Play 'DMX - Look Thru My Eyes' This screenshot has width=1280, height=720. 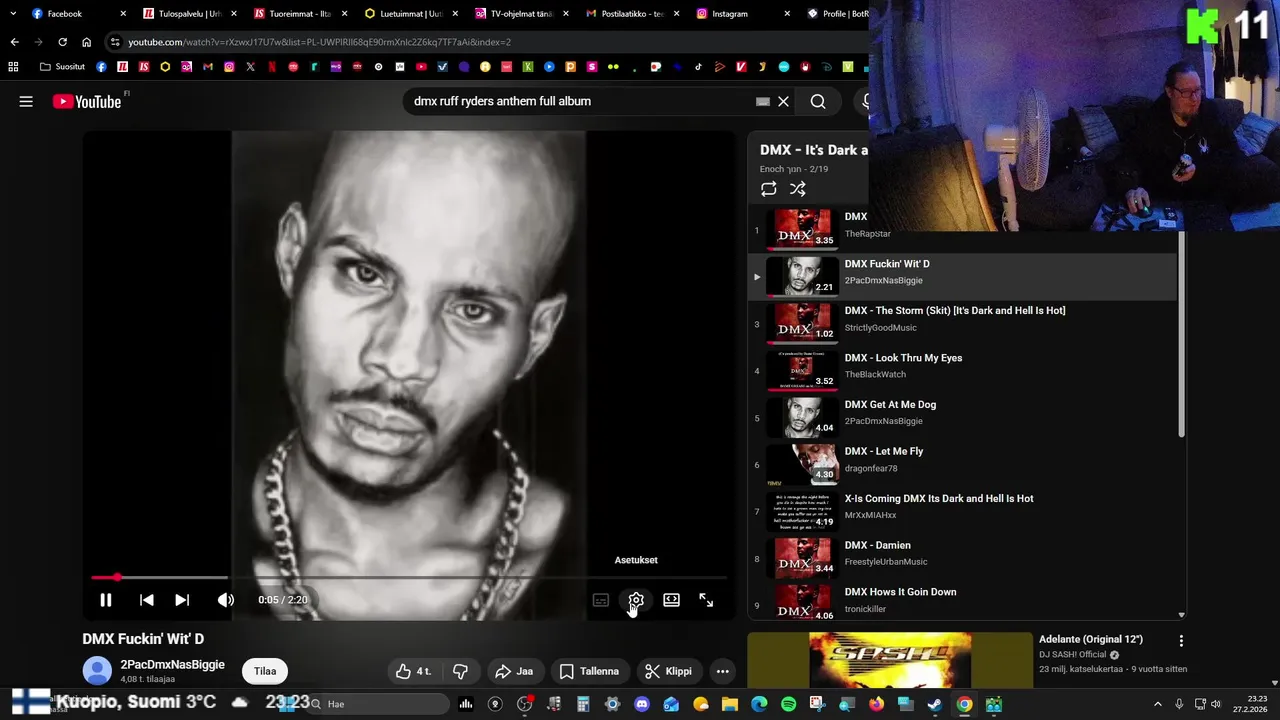(x=903, y=358)
